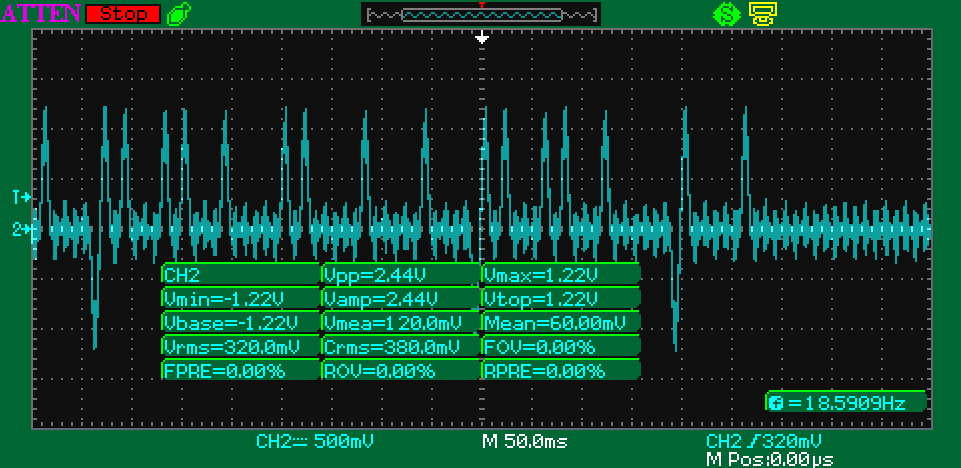Click the white trigger position arrow at top
This screenshot has width=961, height=468.
[x=482, y=37]
